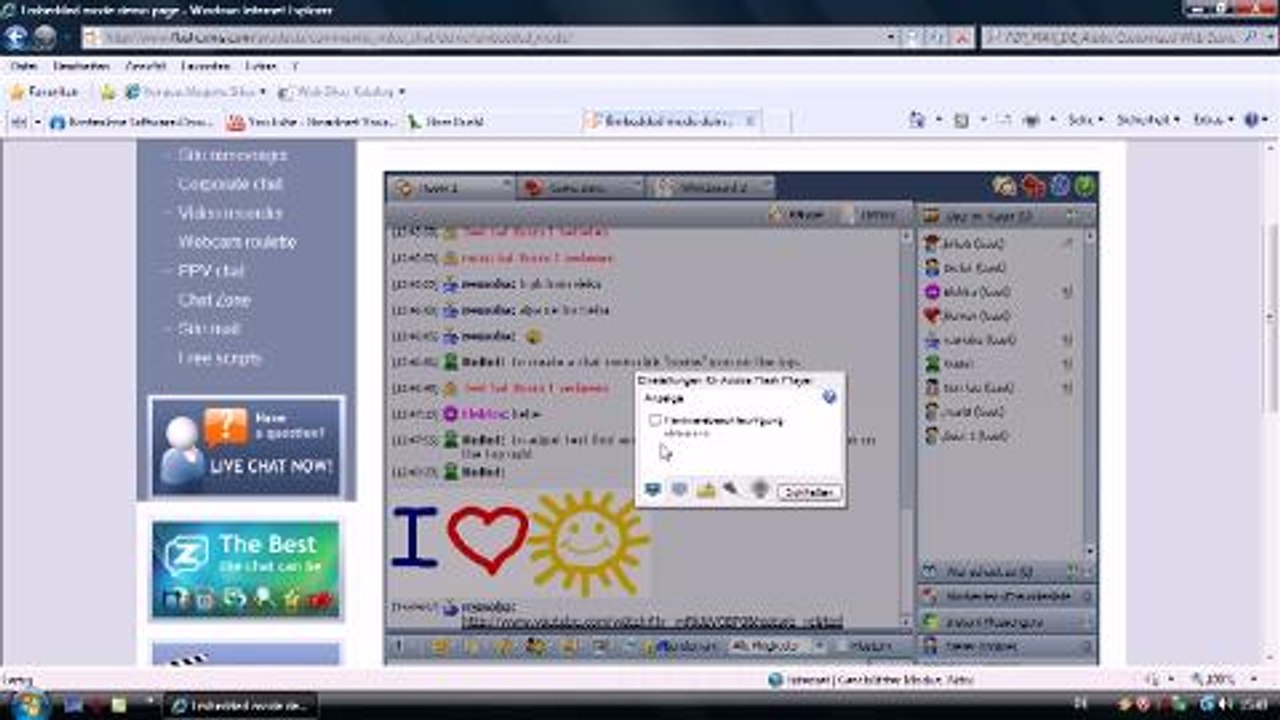Image resolution: width=1280 pixels, height=720 pixels.
Task: Select the camera tab in Flash settings
Action: pyautogui.click(x=759, y=490)
